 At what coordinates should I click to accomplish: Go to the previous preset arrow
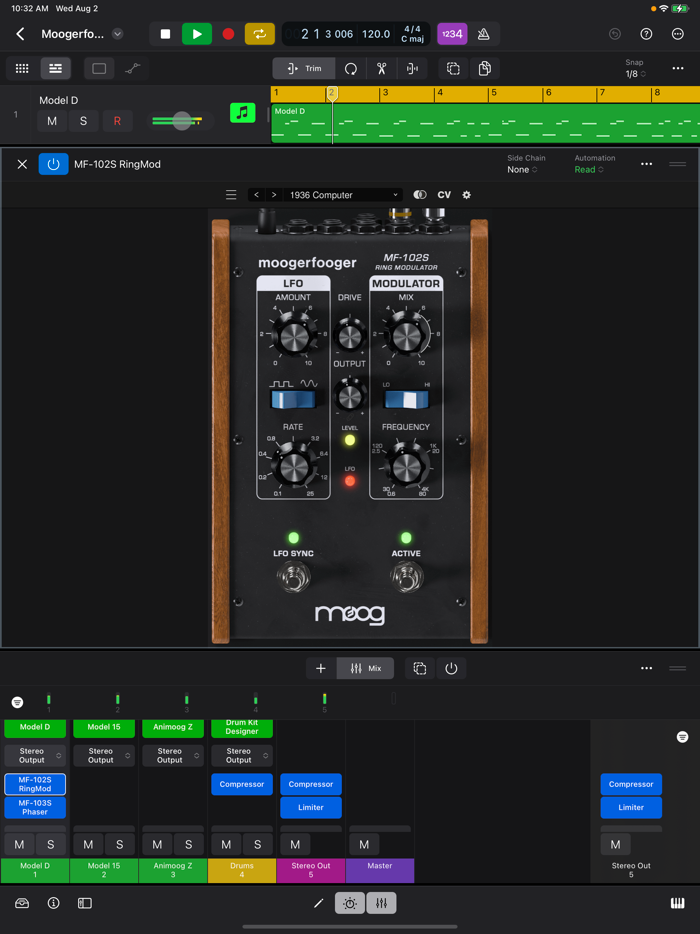pyautogui.click(x=256, y=195)
